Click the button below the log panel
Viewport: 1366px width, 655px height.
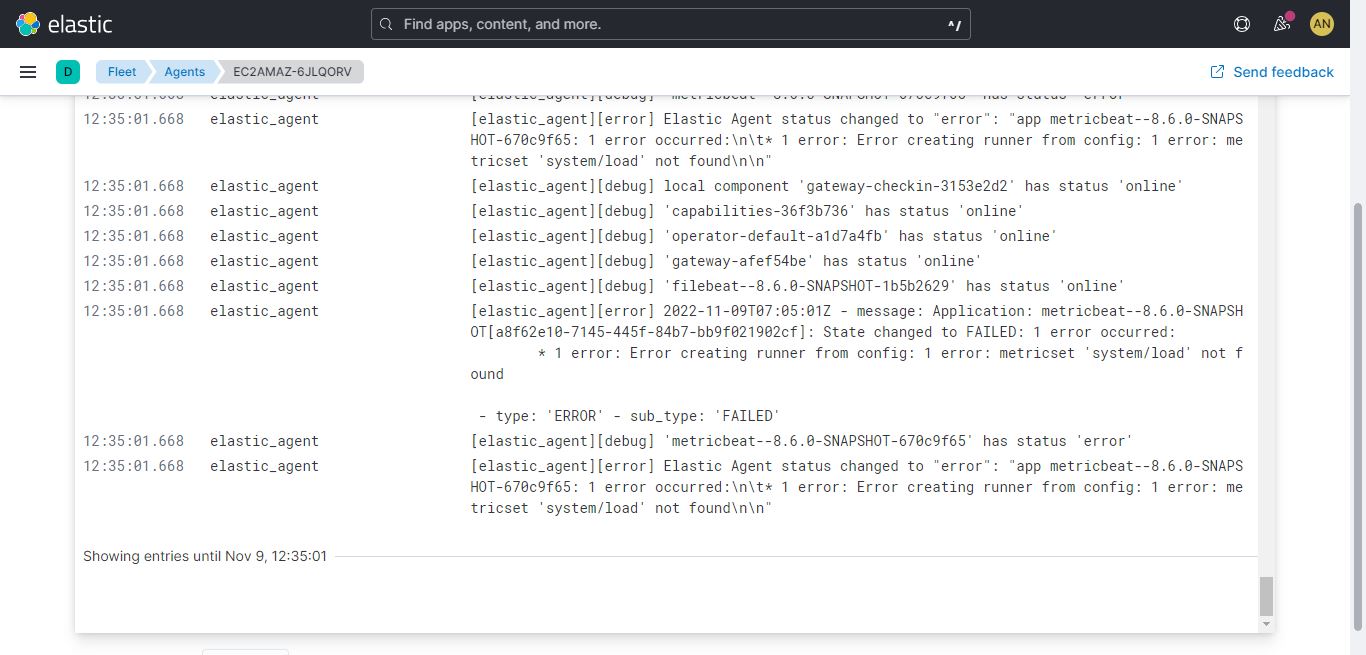tap(245, 651)
